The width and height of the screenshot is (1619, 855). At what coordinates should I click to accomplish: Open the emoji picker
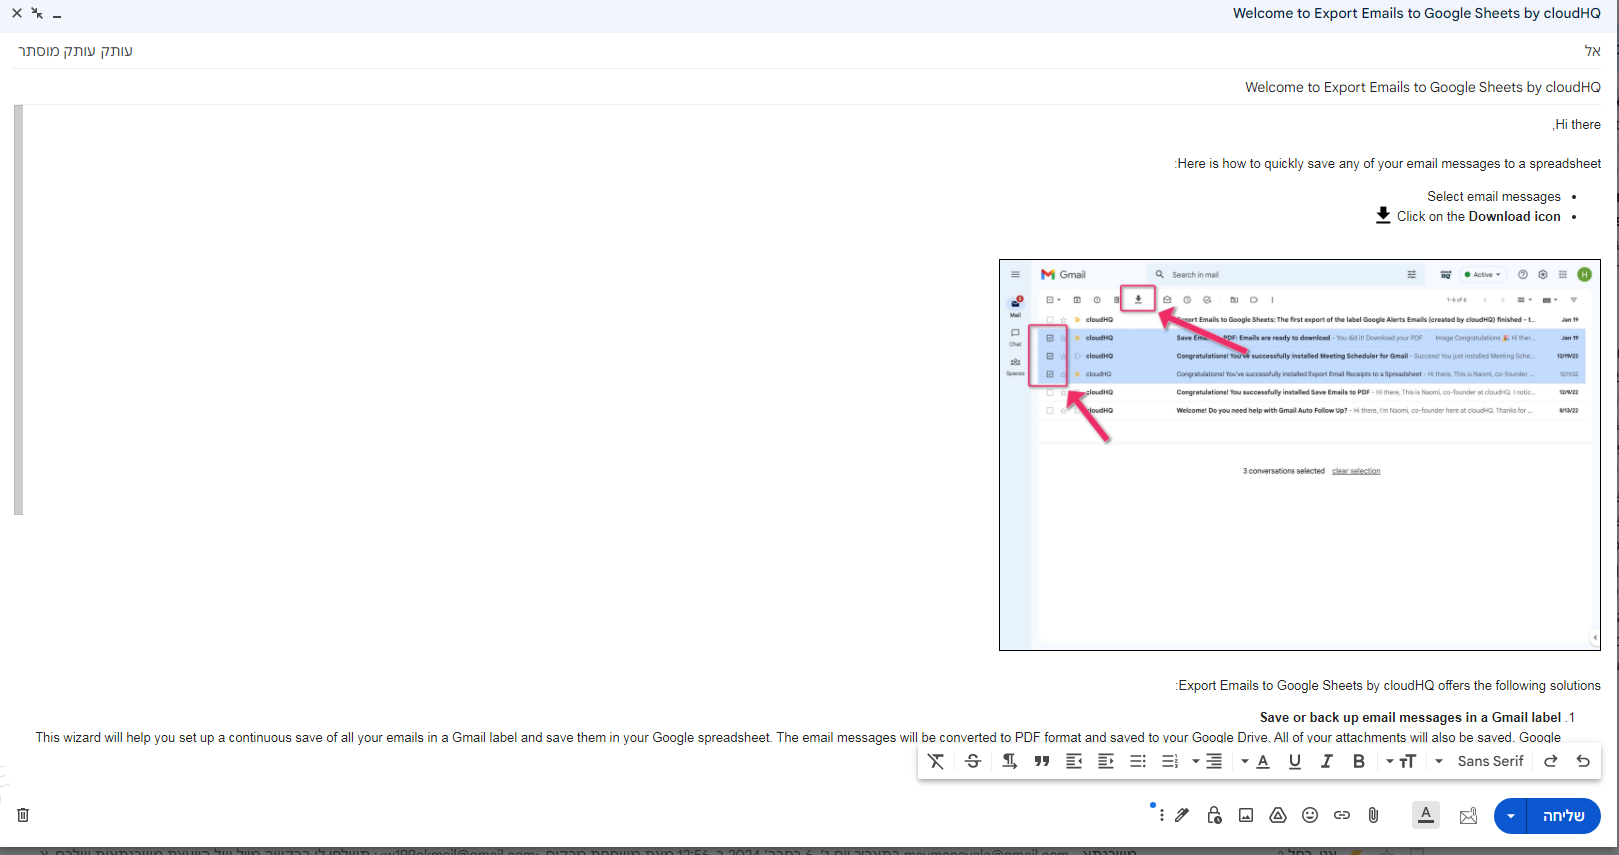click(1310, 816)
